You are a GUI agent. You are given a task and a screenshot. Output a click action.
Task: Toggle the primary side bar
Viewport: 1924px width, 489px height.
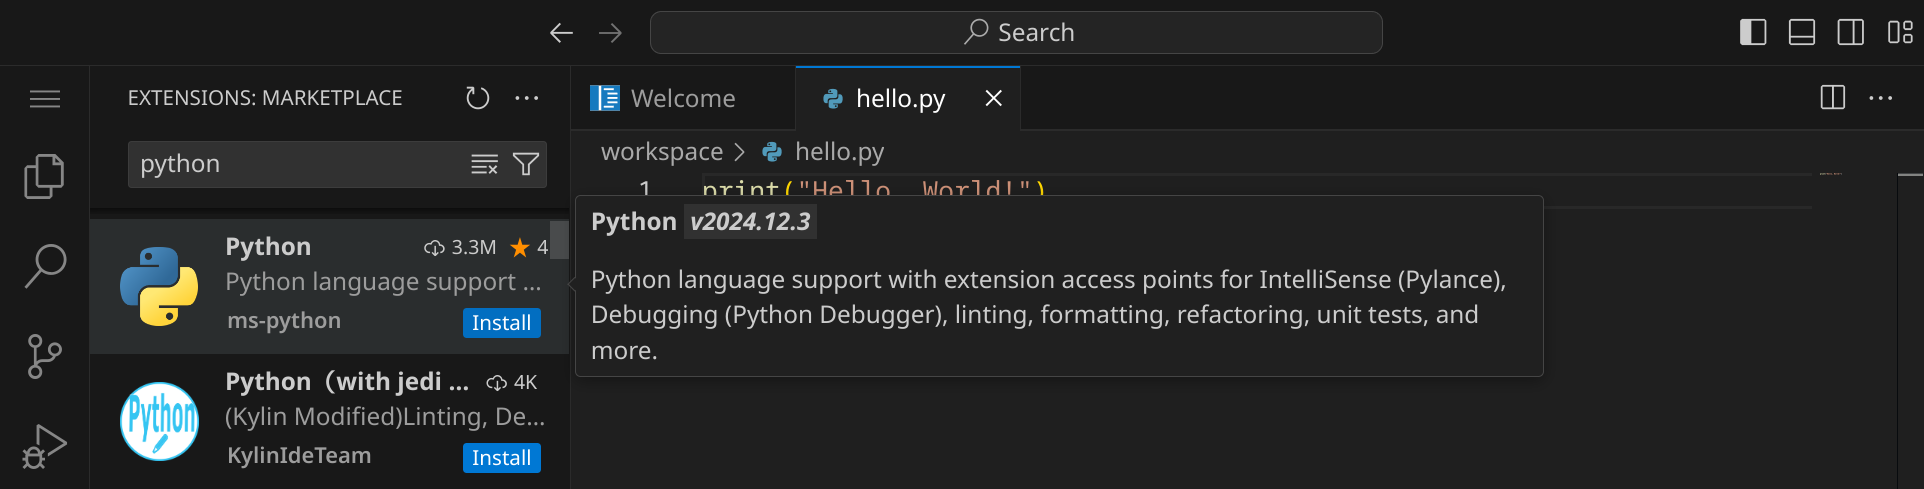point(1752,33)
